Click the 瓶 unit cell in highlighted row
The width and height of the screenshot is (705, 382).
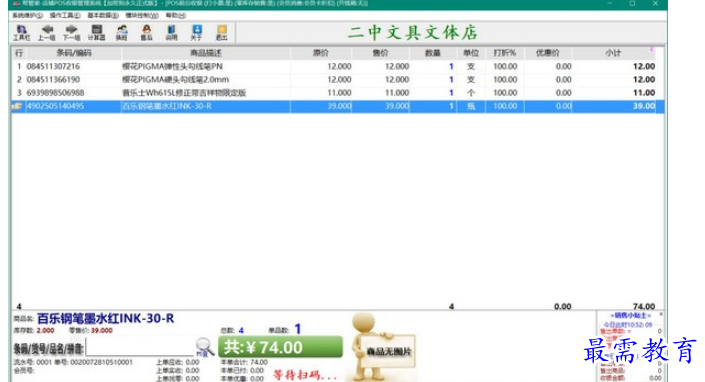tap(471, 107)
